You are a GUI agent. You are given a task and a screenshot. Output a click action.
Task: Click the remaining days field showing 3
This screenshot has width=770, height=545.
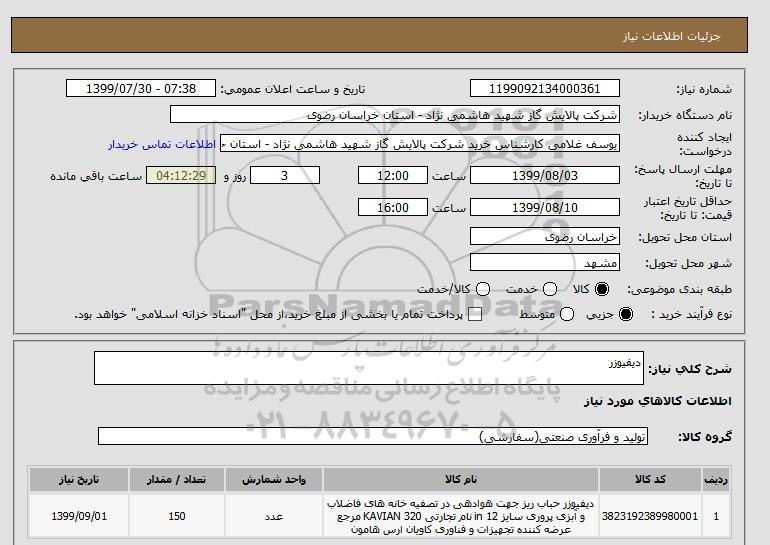coord(285,175)
